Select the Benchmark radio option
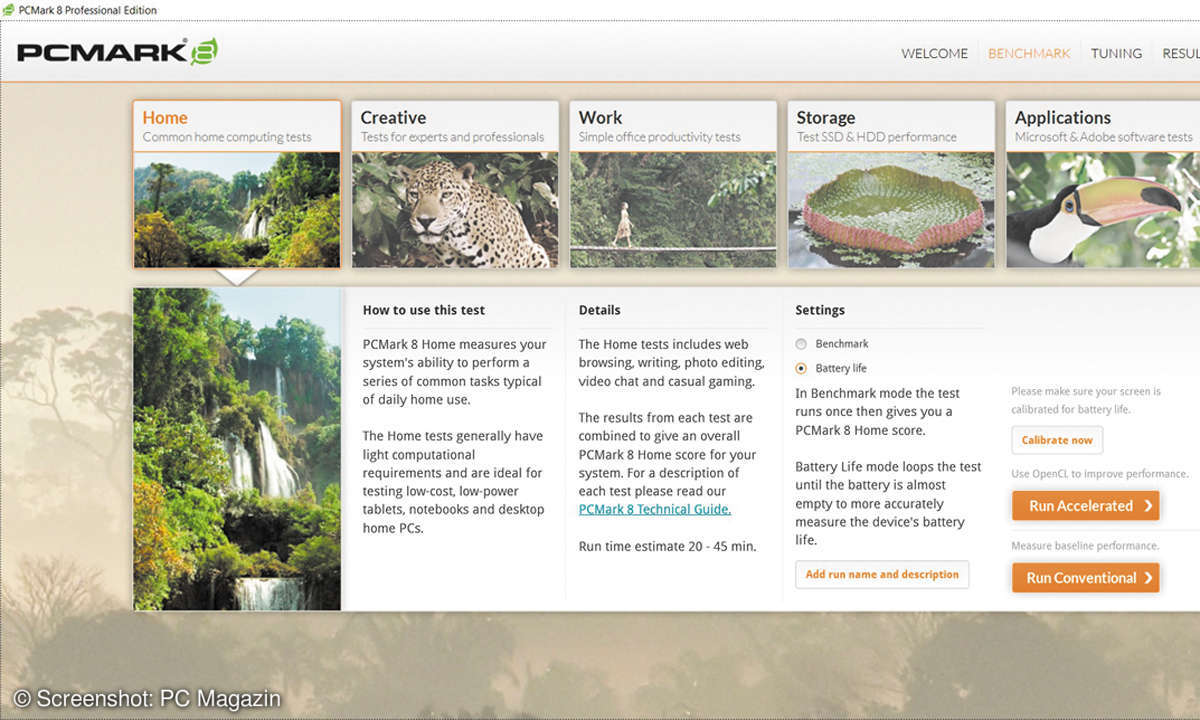 (x=801, y=344)
